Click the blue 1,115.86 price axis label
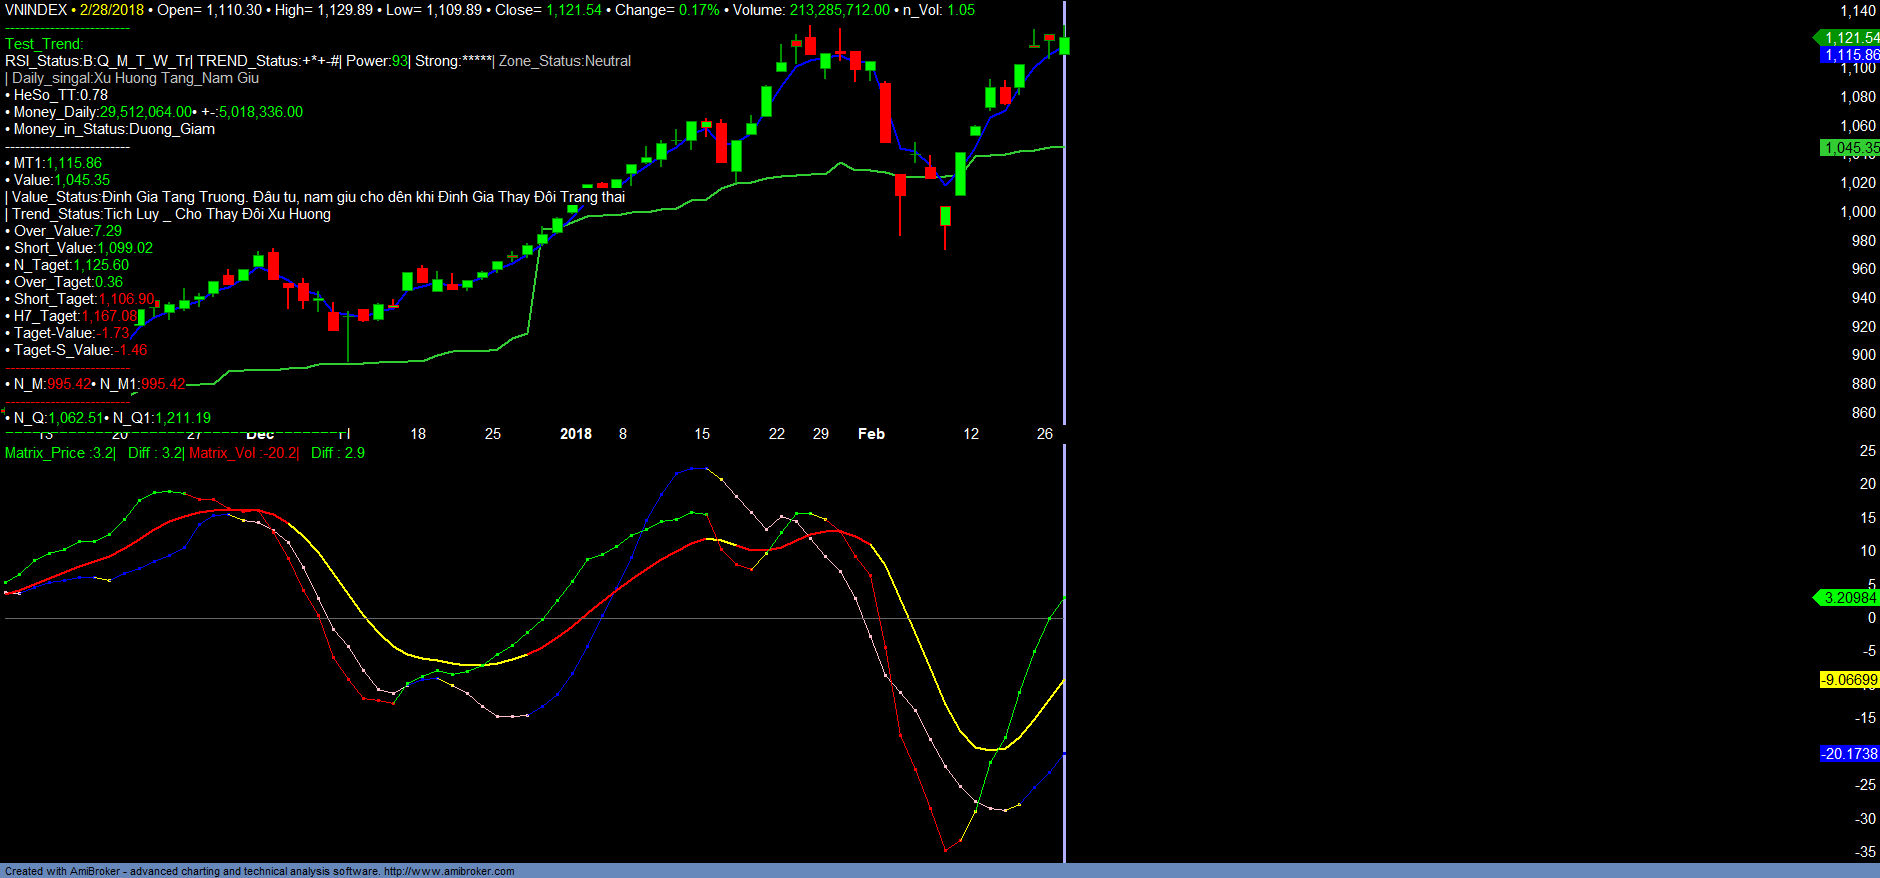Image resolution: width=1880 pixels, height=878 pixels. point(1850,55)
